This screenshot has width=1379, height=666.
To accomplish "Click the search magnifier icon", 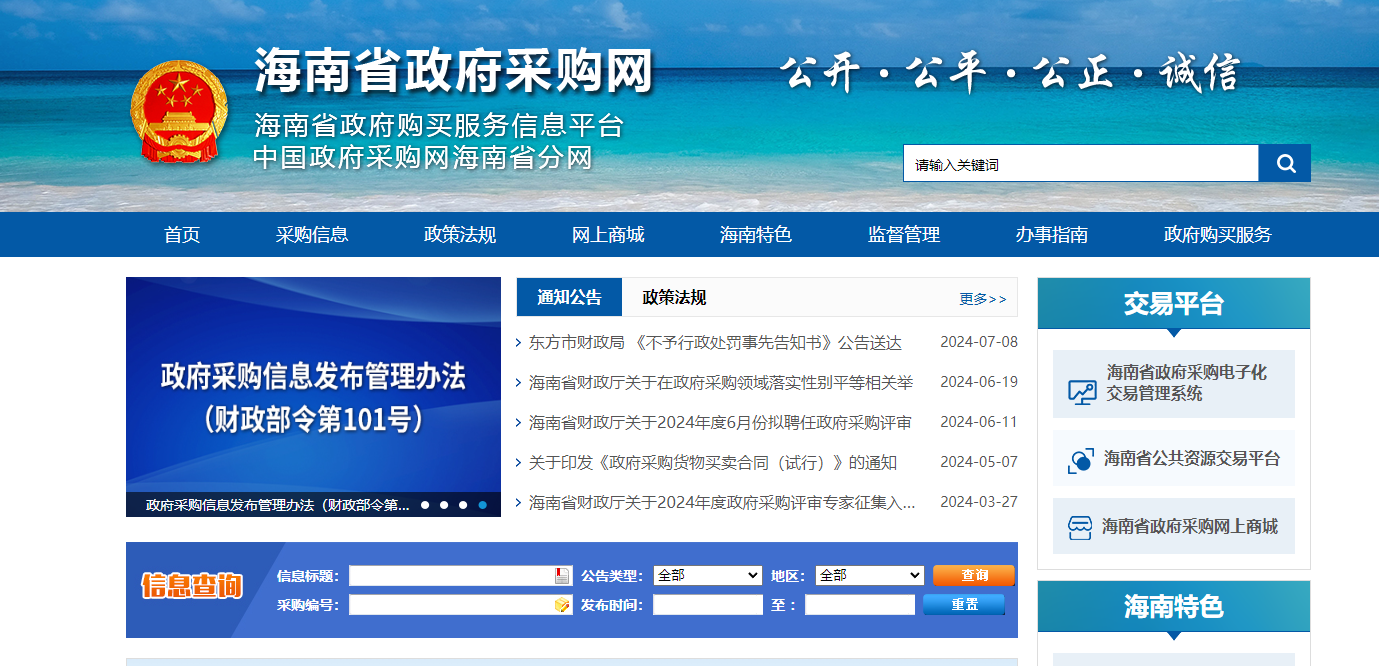I will [x=1285, y=162].
